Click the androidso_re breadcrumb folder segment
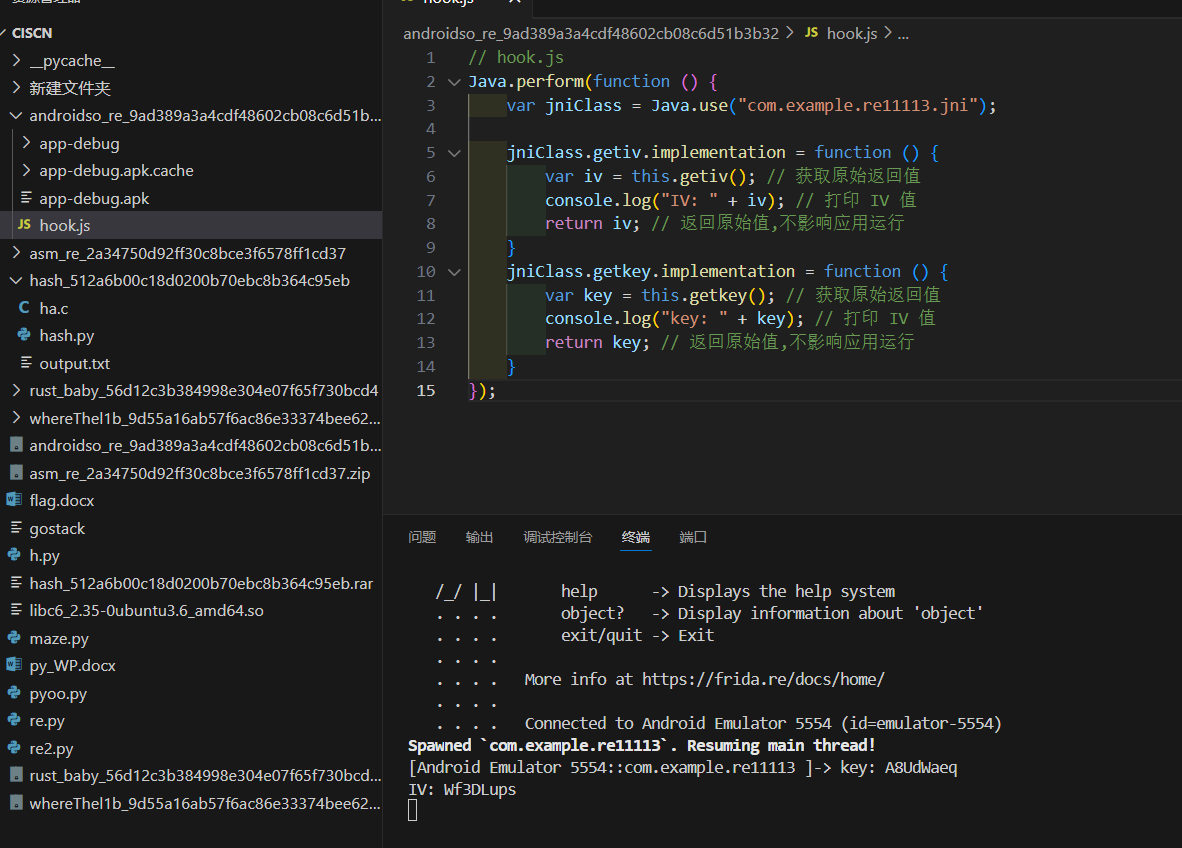1182x848 pixels. click(x=591, y=33)
